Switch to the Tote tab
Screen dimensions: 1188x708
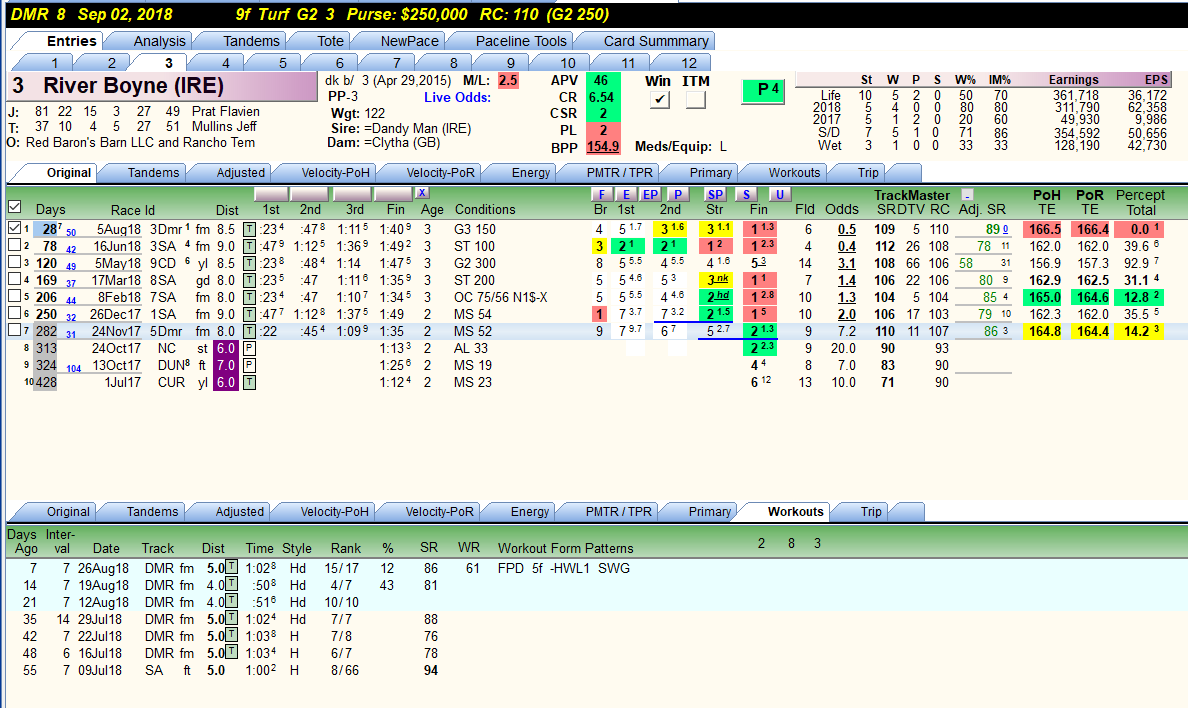(x=330, y=41)
